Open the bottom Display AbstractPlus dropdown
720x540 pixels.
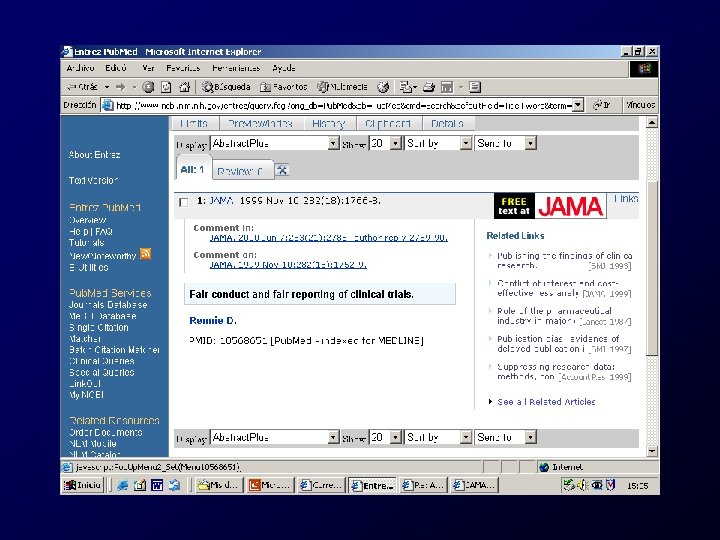point(275,438)
